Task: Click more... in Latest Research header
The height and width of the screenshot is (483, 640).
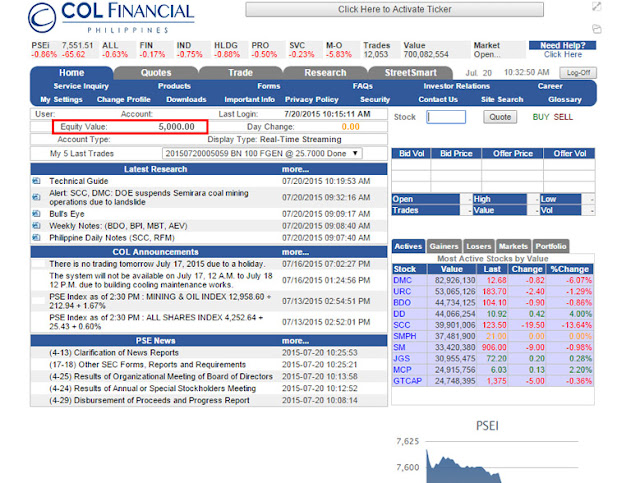Action: [295, 169]
